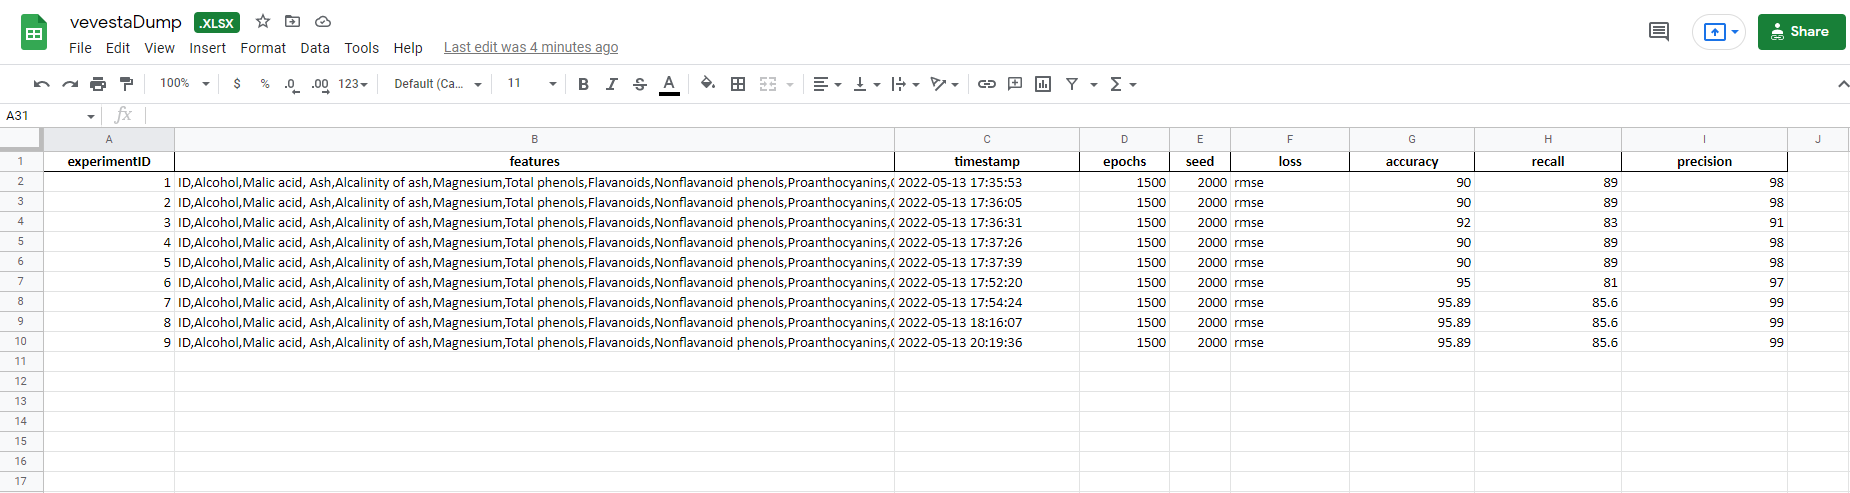Open the zoom level dropdown
This screenshot has width=1850, height=493.
tap(185, 84)
